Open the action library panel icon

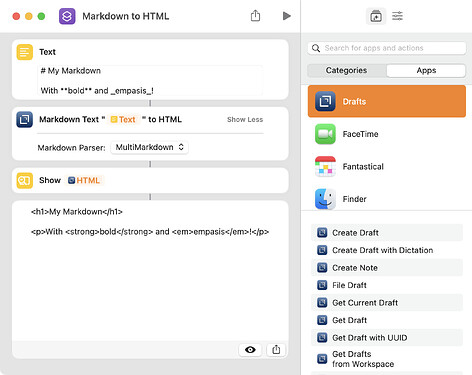click(376, 16)
